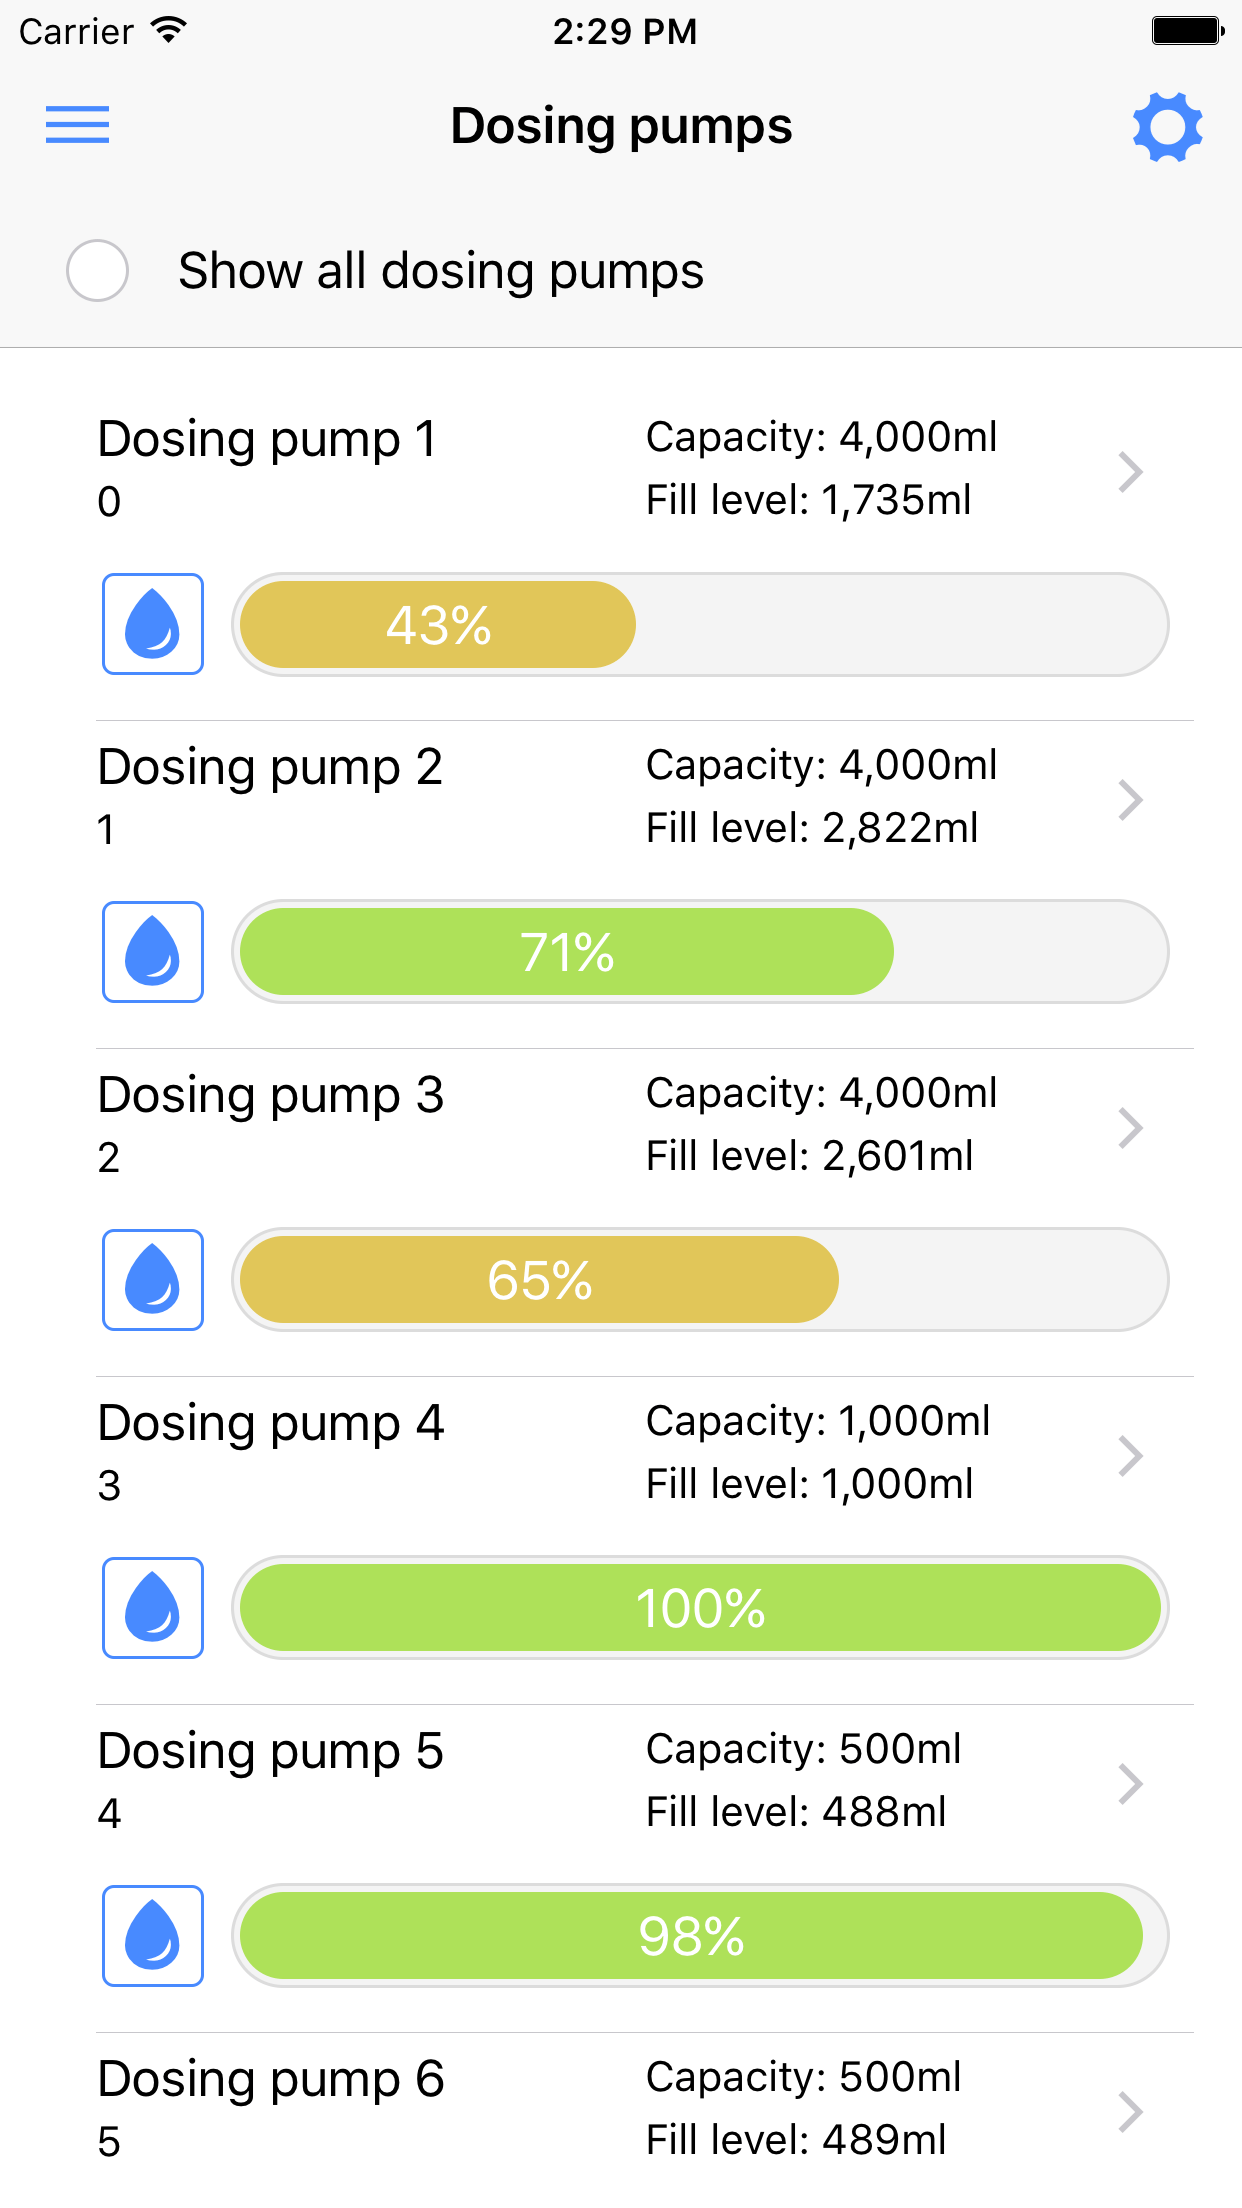
Task: Open the hamburger menu
Action: [x=77, y=125]
